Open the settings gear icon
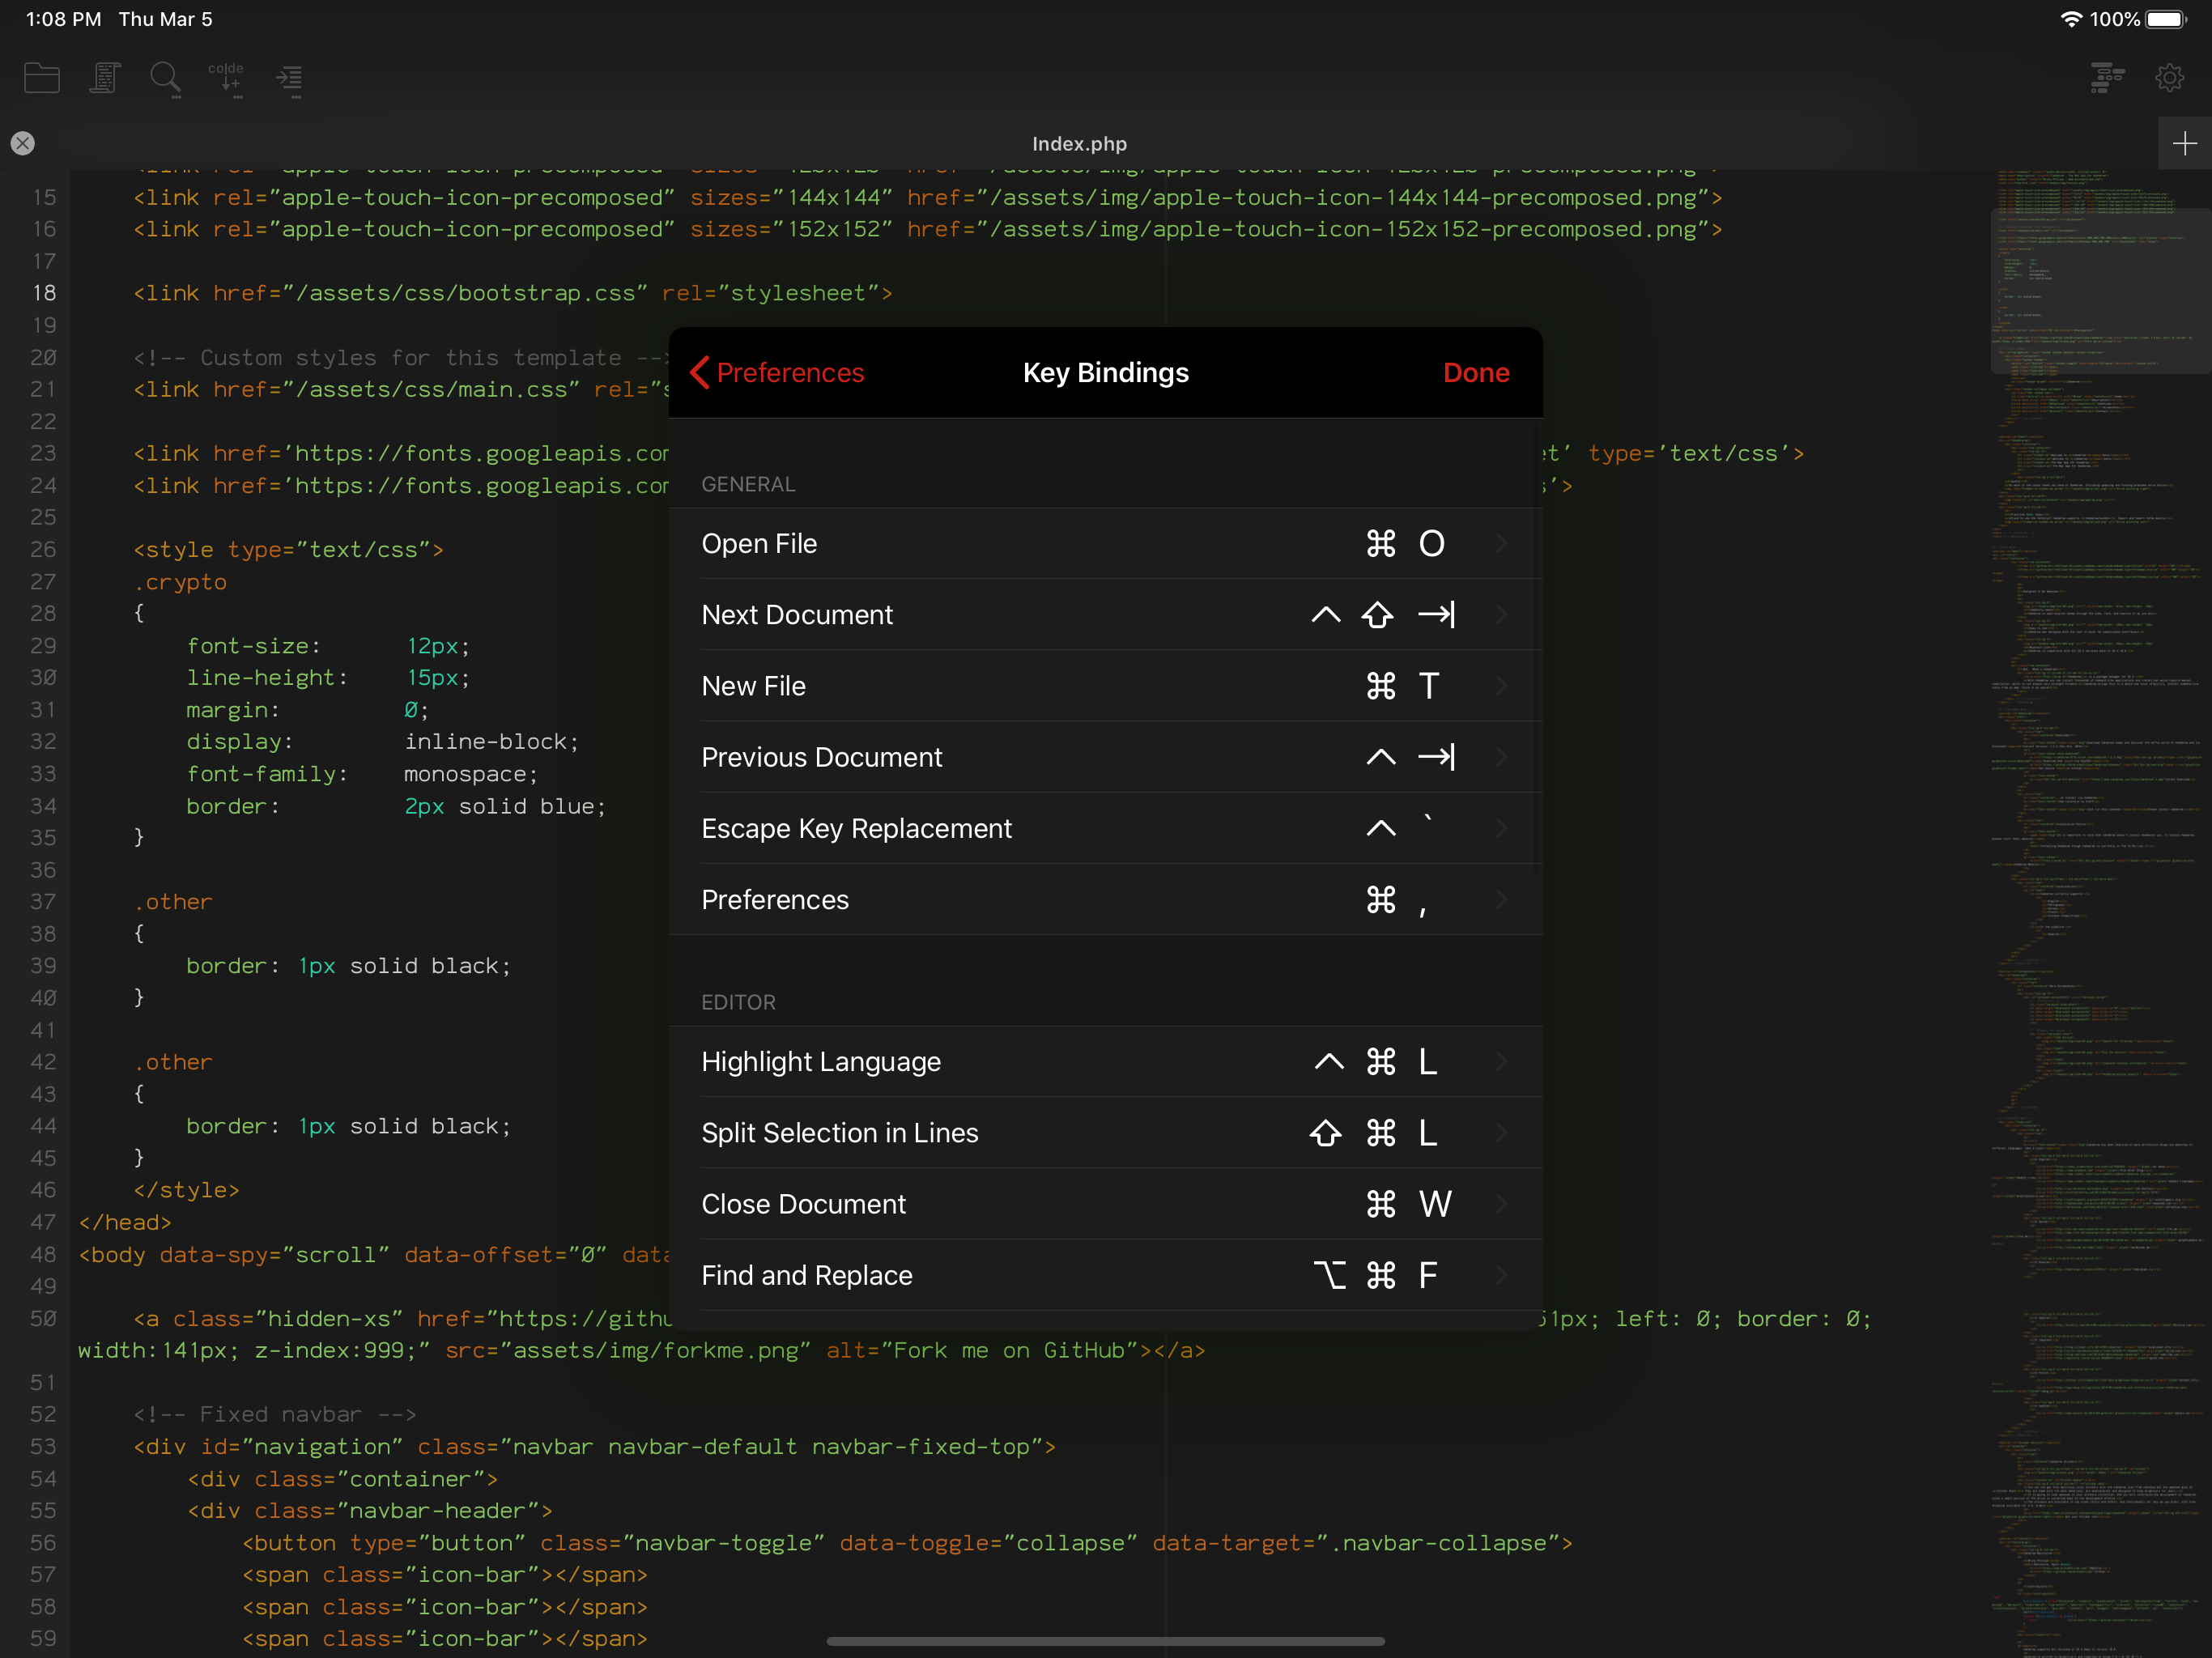The height and width of the screenshot is (1658, 2212). tap(2169, 78)
